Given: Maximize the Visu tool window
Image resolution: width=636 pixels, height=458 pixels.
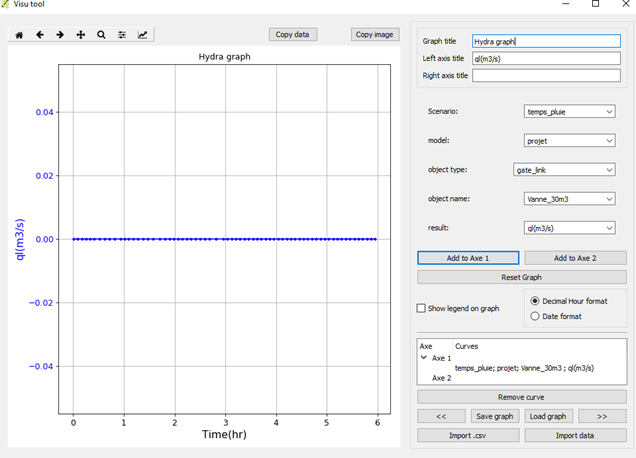Looking at the screenshot, I should coord(595,4).
